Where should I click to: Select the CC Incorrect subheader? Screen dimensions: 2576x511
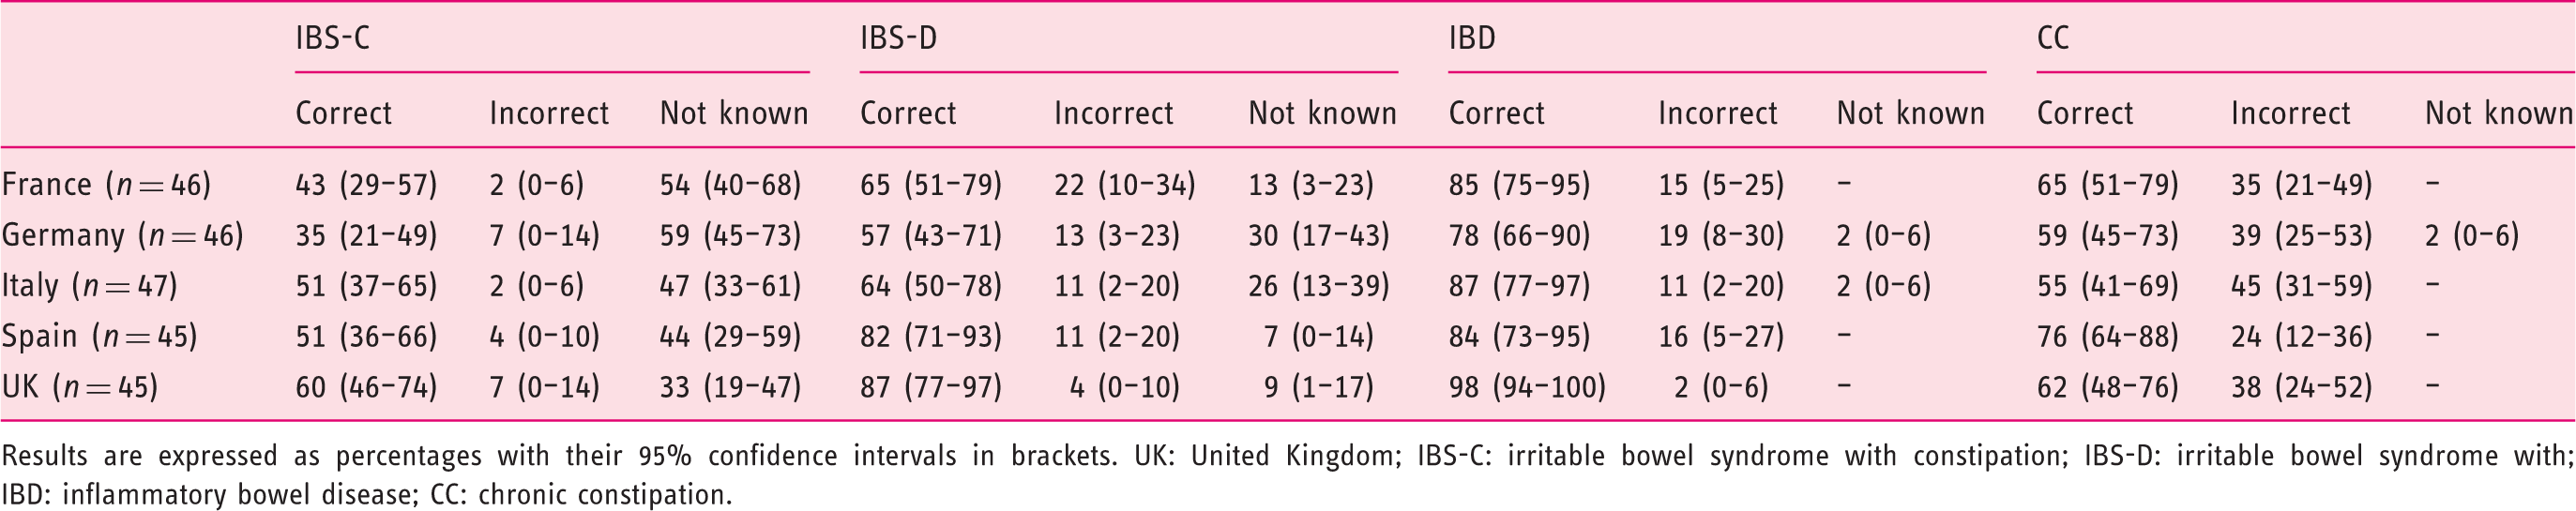click(x=2290, y=113)
